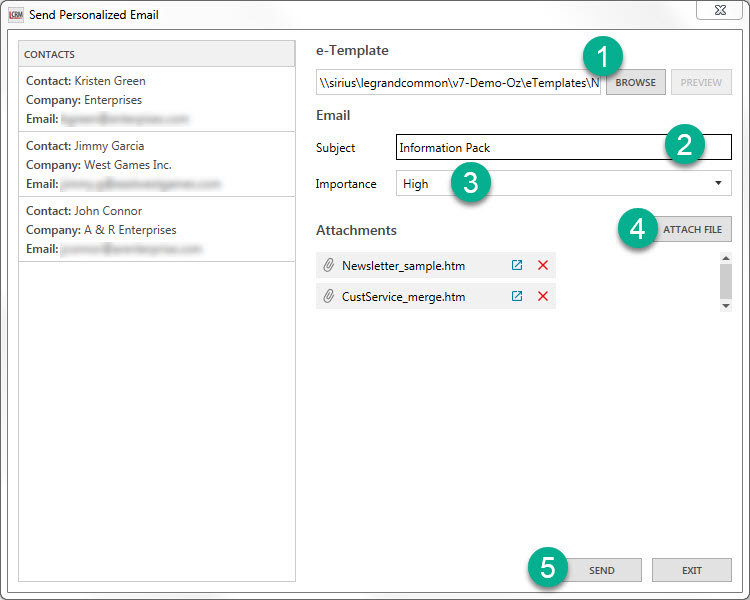The height and width of the screenshot is (600, 750).
Task: Remove the Newsletter_sample.htm attachment with red X
Action: tap(543, 266)
